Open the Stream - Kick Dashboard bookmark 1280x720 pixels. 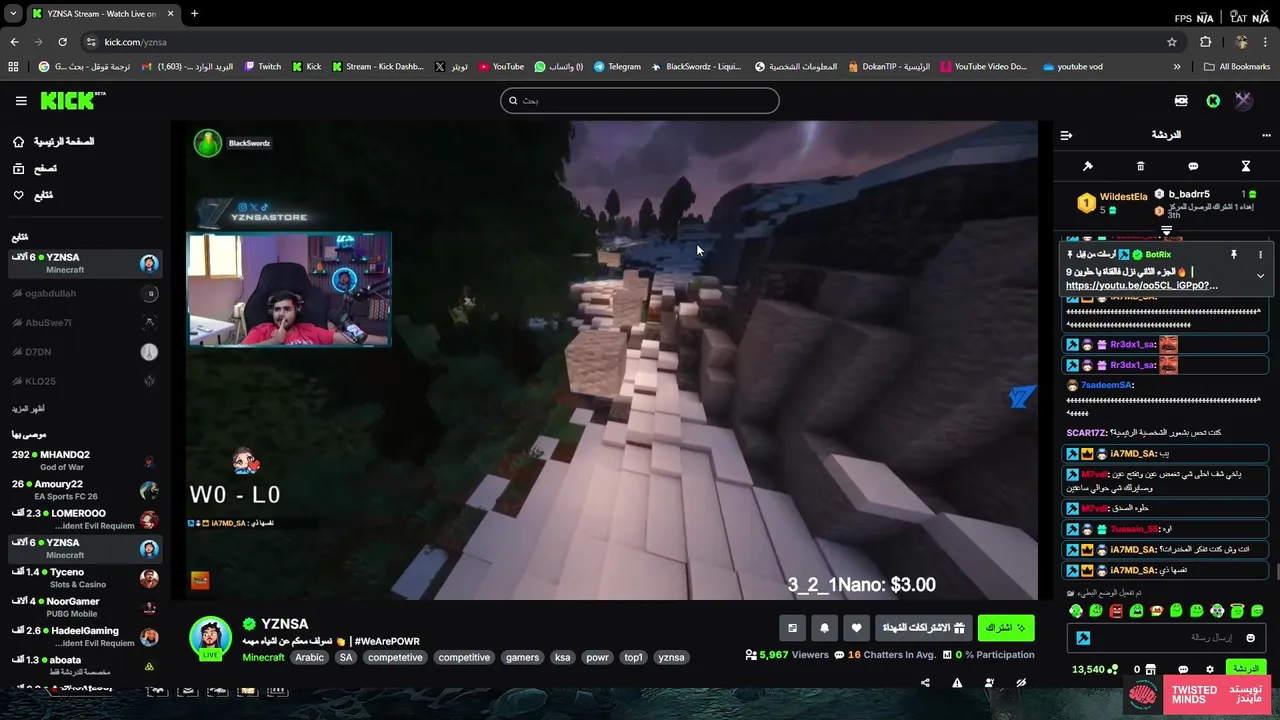click(377, 67)
